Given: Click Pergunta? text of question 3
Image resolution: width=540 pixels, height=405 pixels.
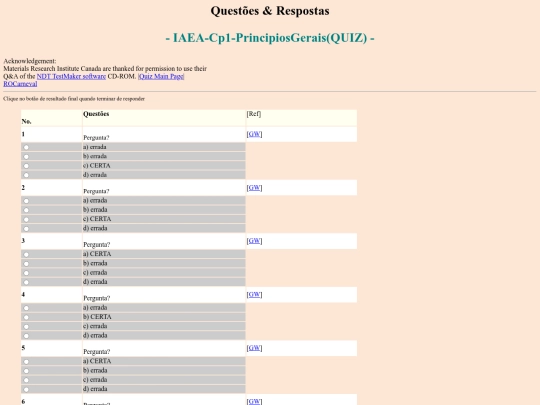Looking at the screenshot, I should click(x=96, y=245).
